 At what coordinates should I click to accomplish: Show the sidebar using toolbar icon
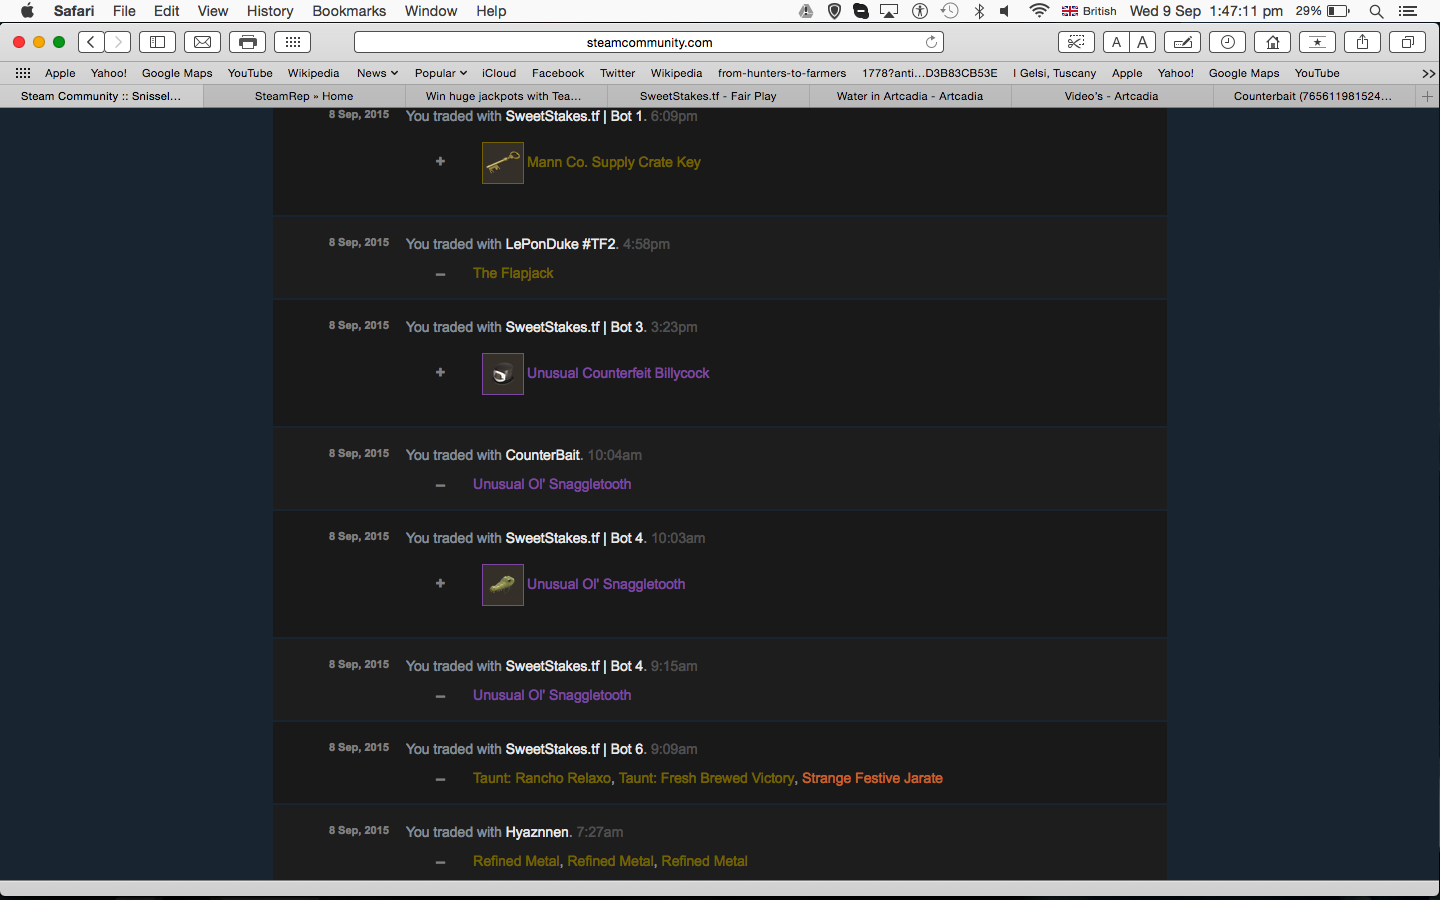(157, 42)
